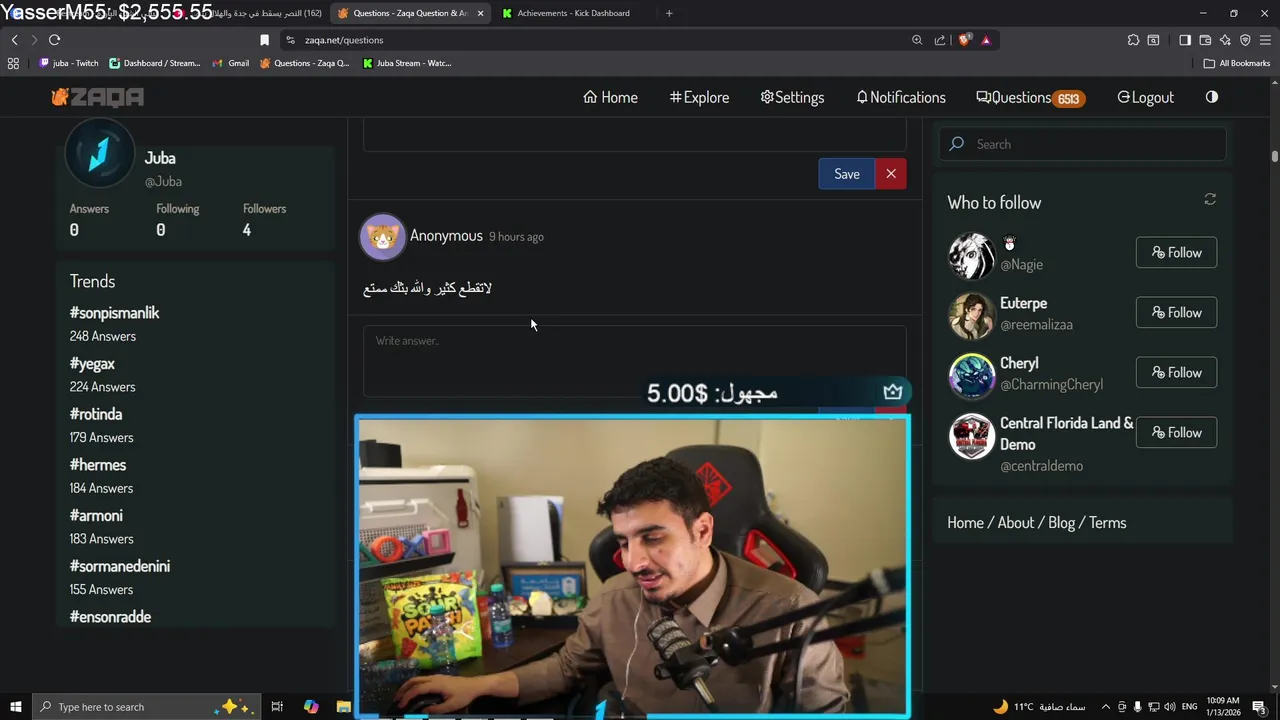Follow the @Nagie account

[x=1176, y=253]
